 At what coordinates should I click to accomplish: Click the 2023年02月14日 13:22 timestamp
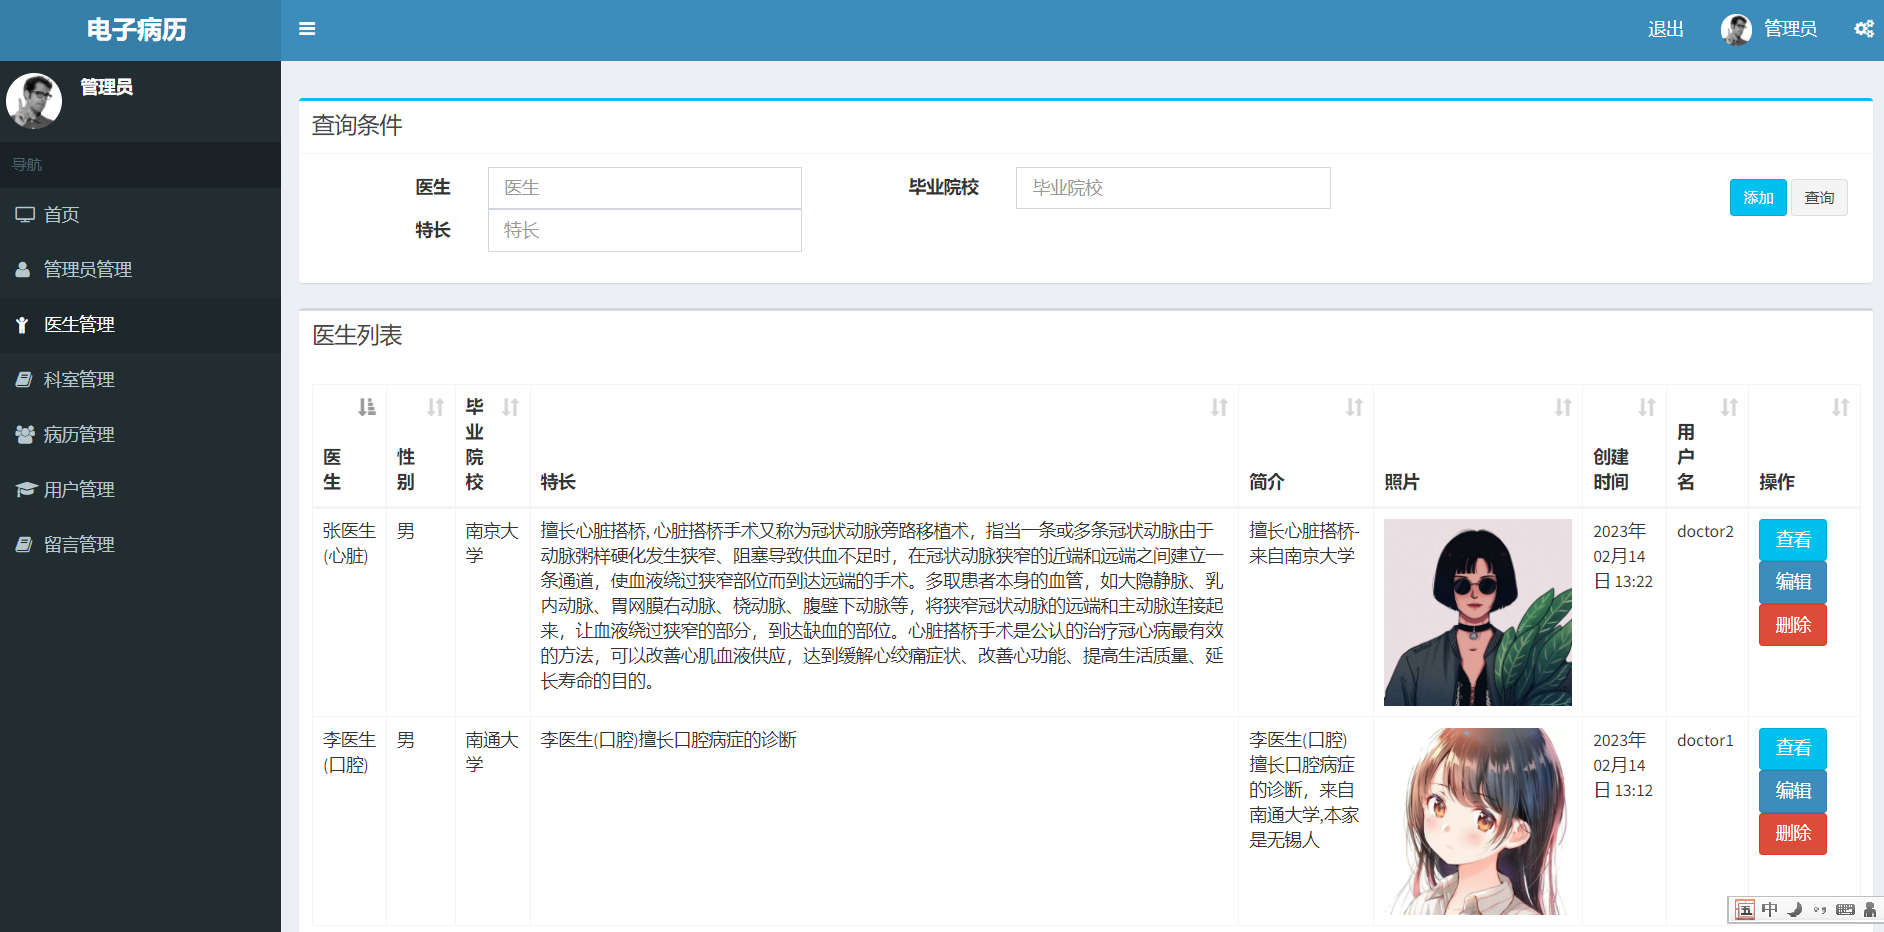tap(1623, 556)
